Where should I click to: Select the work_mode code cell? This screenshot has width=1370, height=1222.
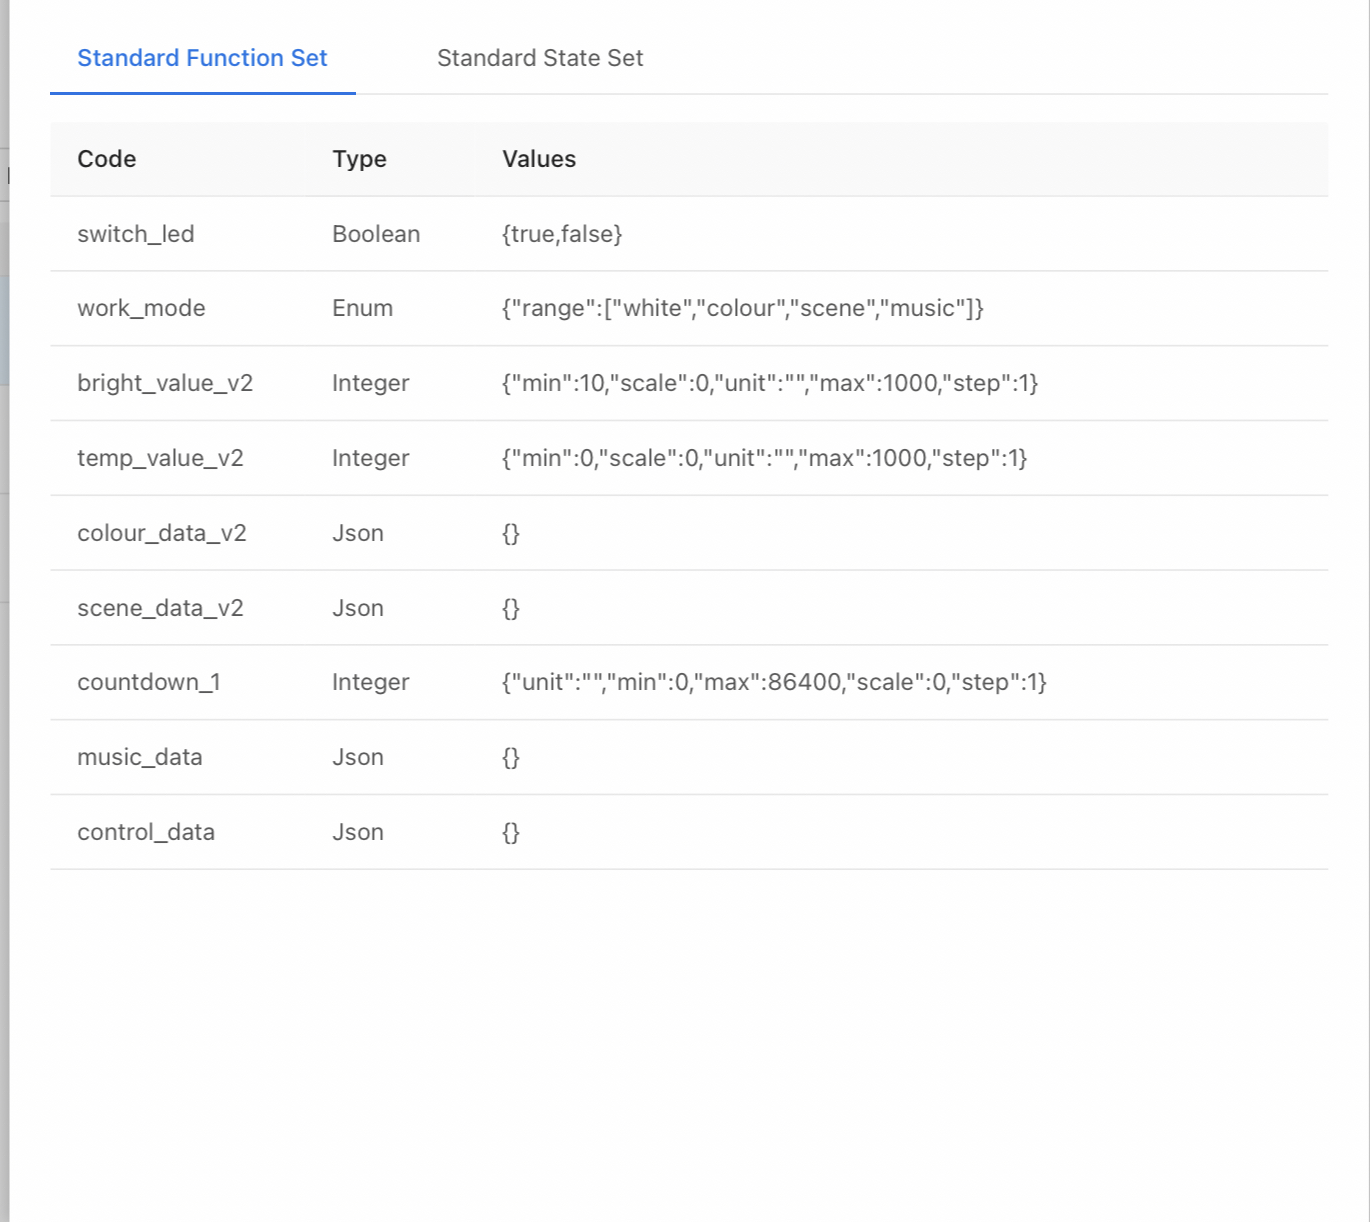tap(141, 308)
